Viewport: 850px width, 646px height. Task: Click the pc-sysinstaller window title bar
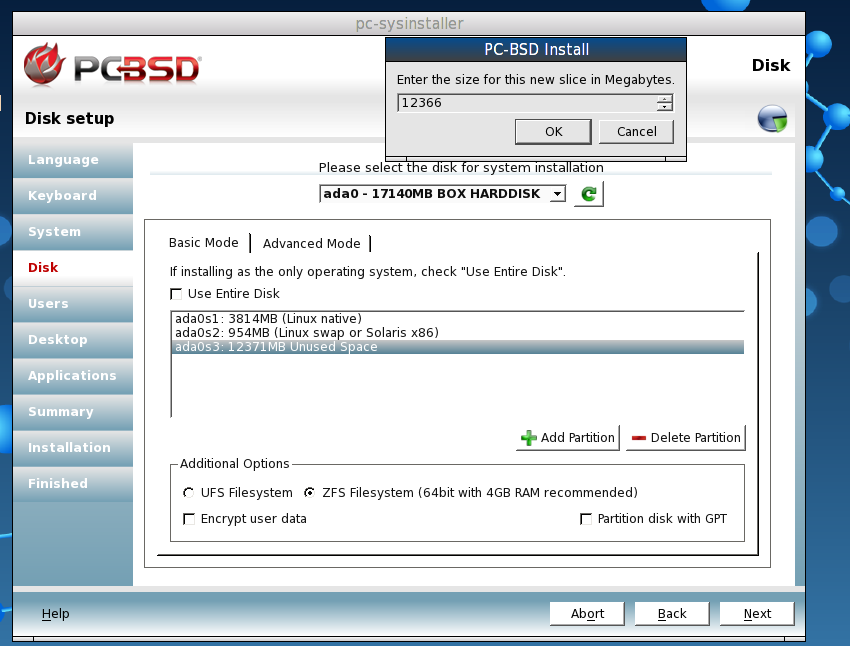pos(409,23)
